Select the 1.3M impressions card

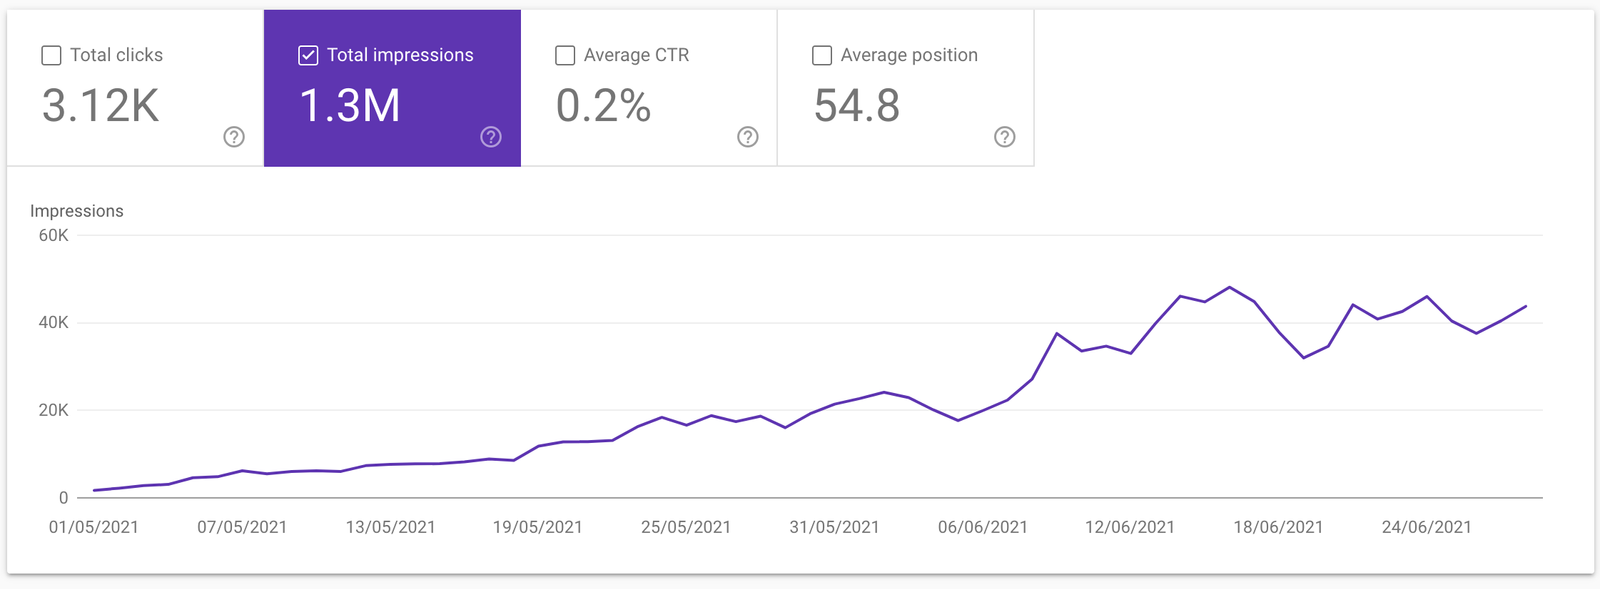coord(392,88)
